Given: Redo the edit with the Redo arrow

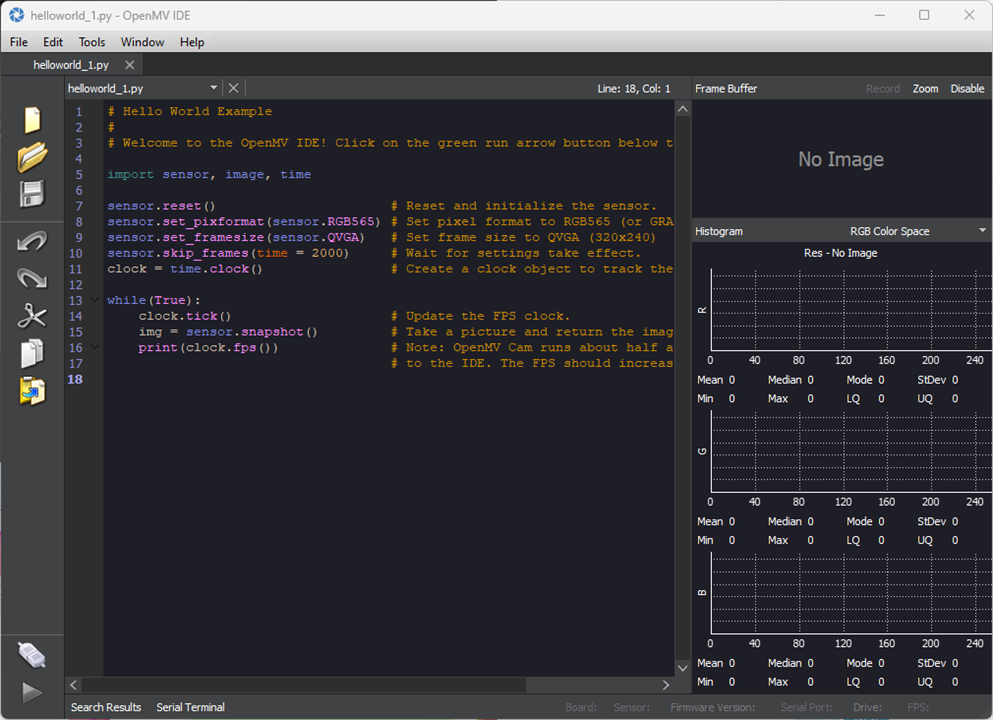Looking at the screenshot, I should click(32, 278).
